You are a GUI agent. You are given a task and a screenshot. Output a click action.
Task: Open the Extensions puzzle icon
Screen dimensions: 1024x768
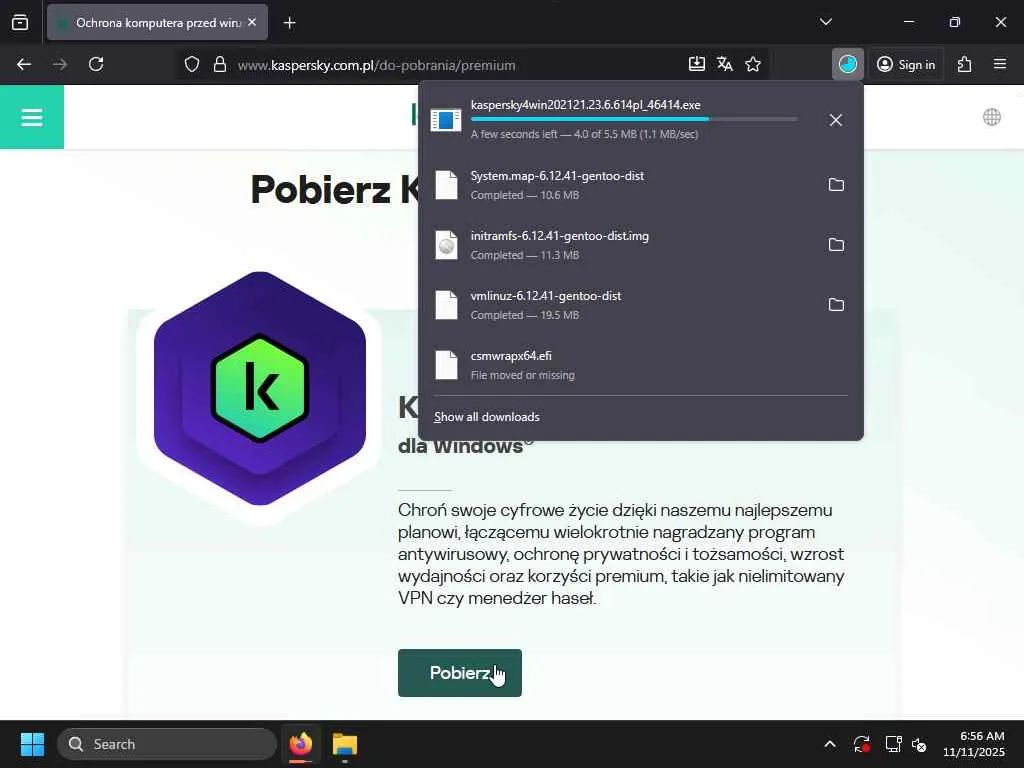click(965, 64)
